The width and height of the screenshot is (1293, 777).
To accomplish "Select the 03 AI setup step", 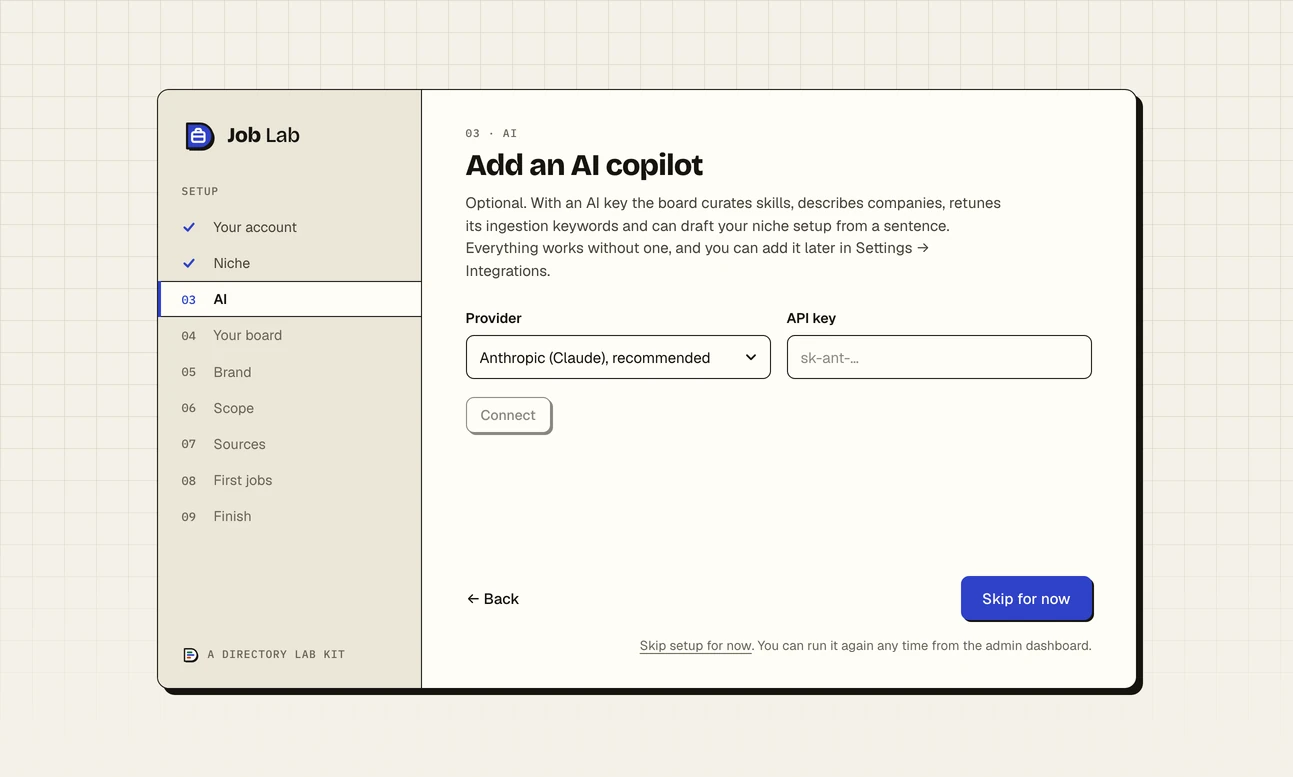I will tap(290, 299).
